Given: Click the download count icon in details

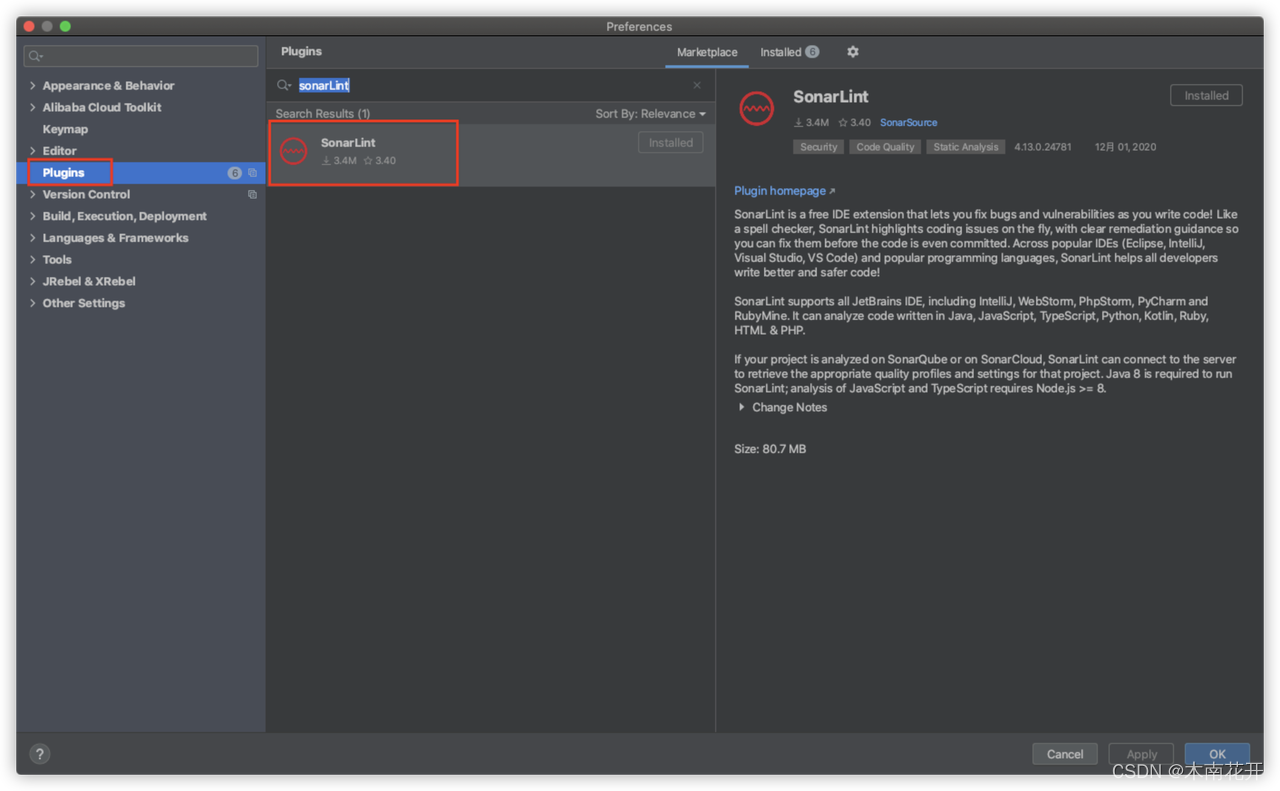Looking at the screenshot, I should coord(799,123).
